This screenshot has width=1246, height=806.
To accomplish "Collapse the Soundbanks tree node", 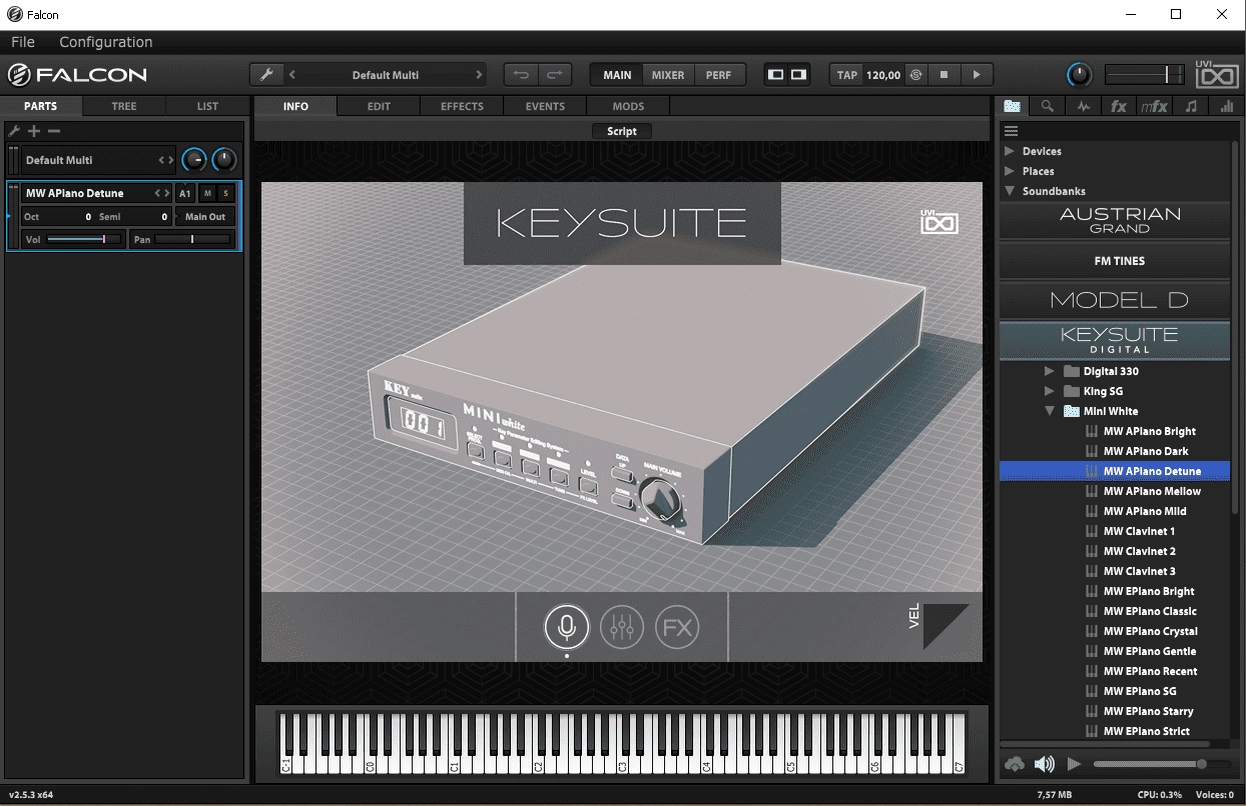I will click(1009, 191).
